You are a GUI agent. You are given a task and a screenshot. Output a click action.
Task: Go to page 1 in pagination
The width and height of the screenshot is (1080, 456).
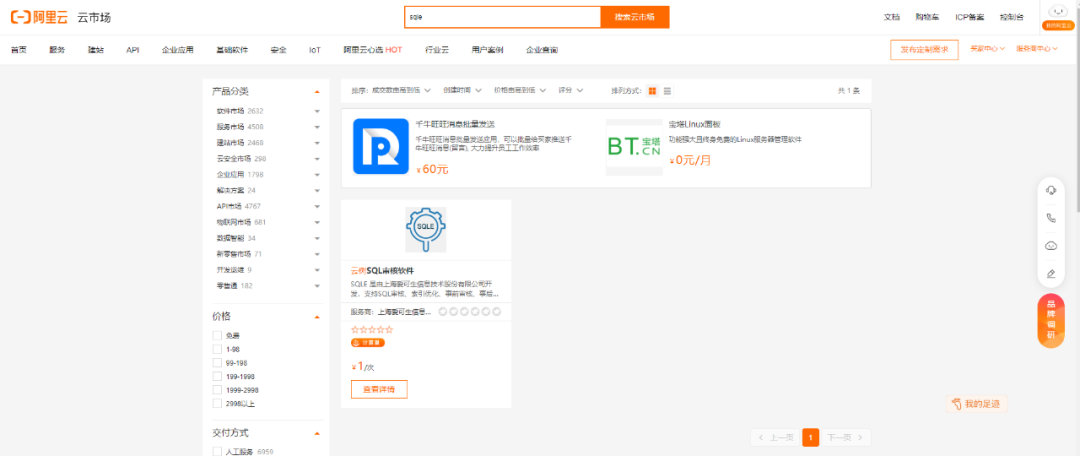(x=811, y=437)
